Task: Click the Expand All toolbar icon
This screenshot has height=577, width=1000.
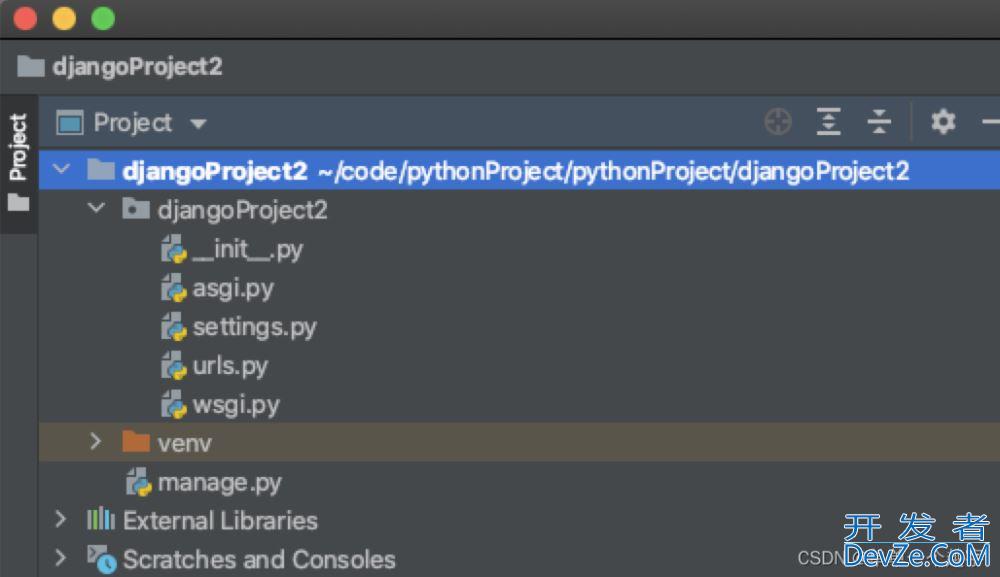Action: [x=828, y=121]
